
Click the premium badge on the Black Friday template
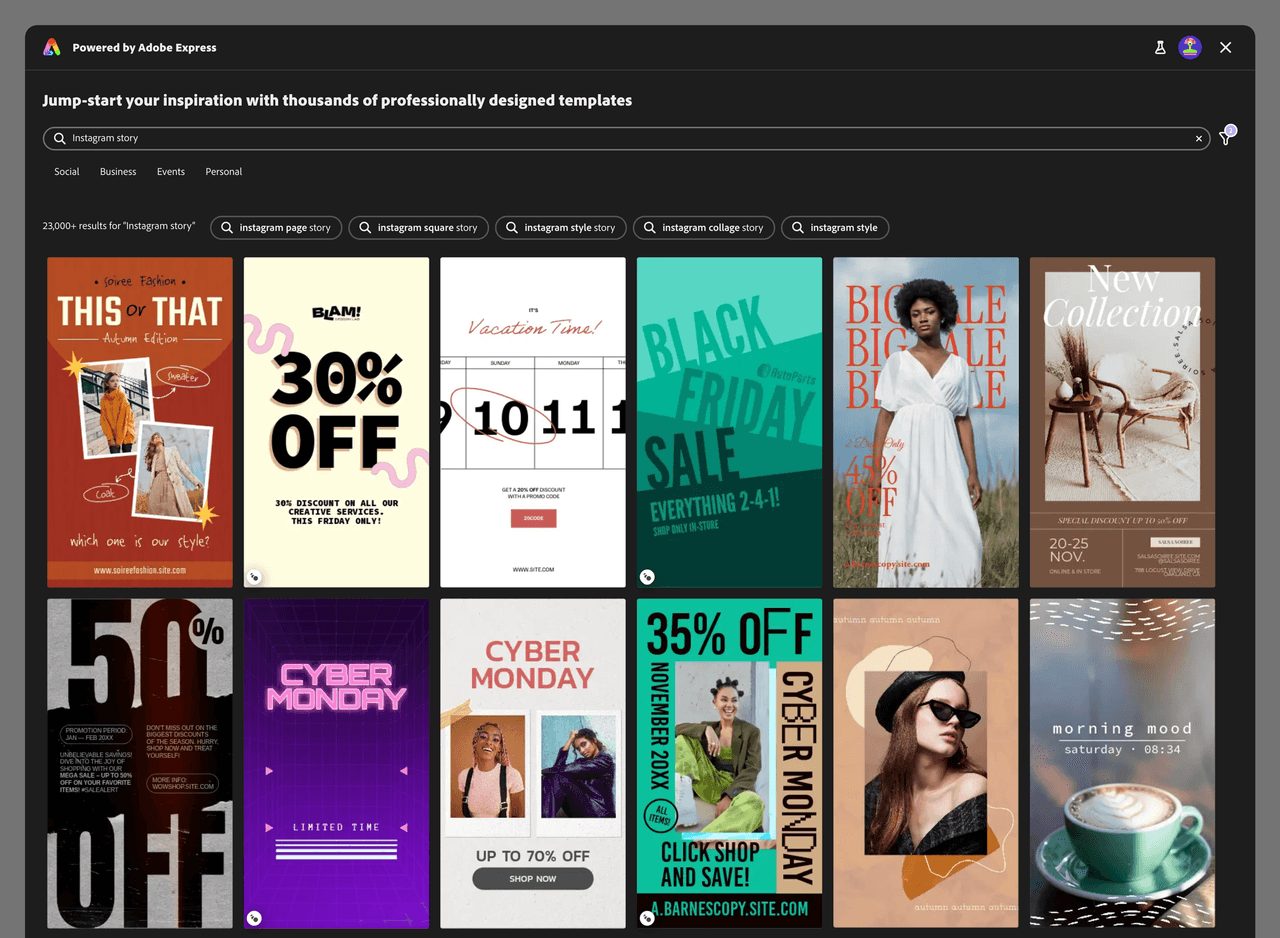pos(647,577)
